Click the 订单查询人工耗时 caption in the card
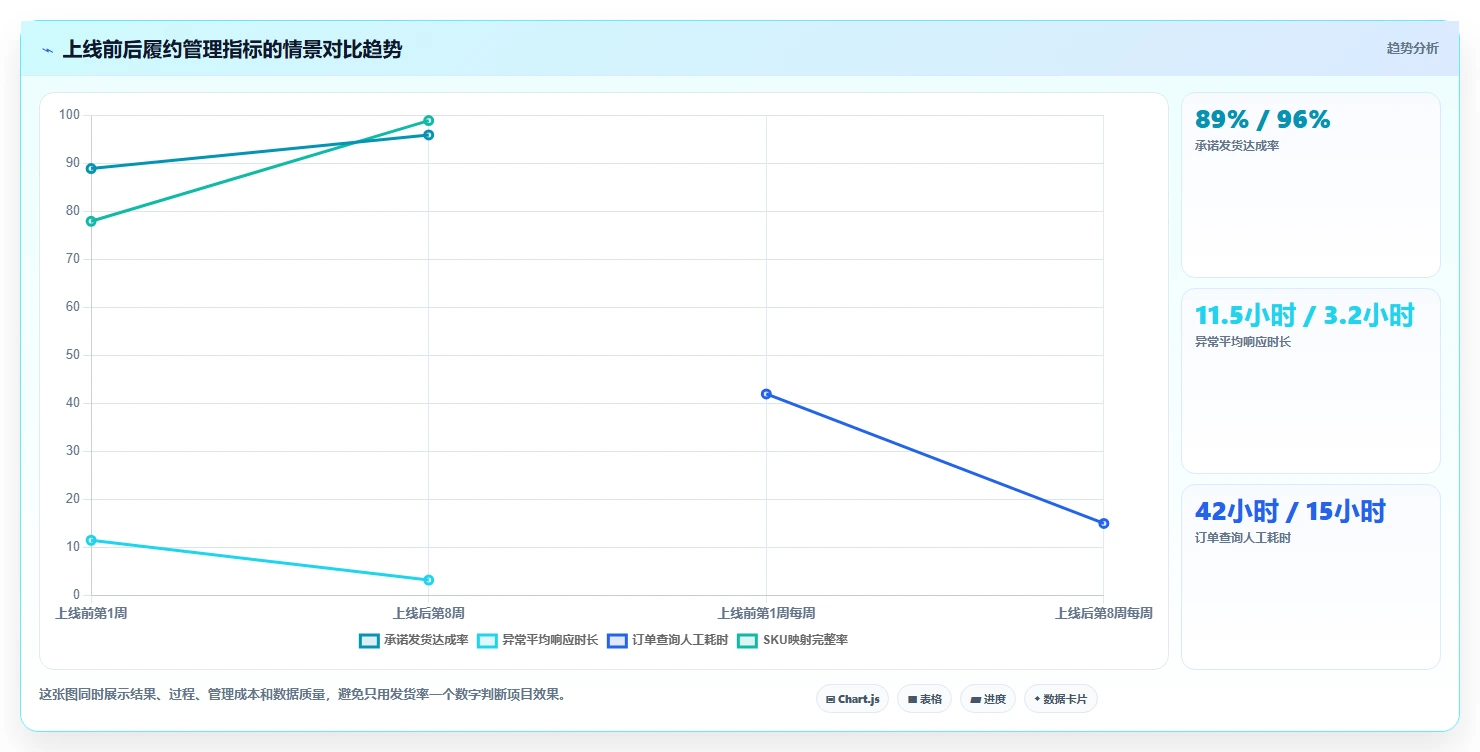This screenshot has width=1480, height=752. [1243, 538]
